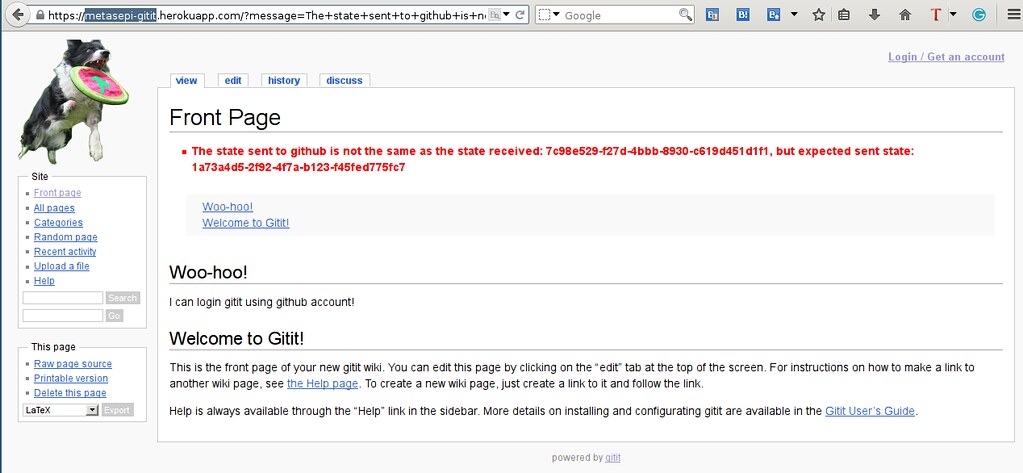Click the dog with frisbee logo image

tap(73, 101)
